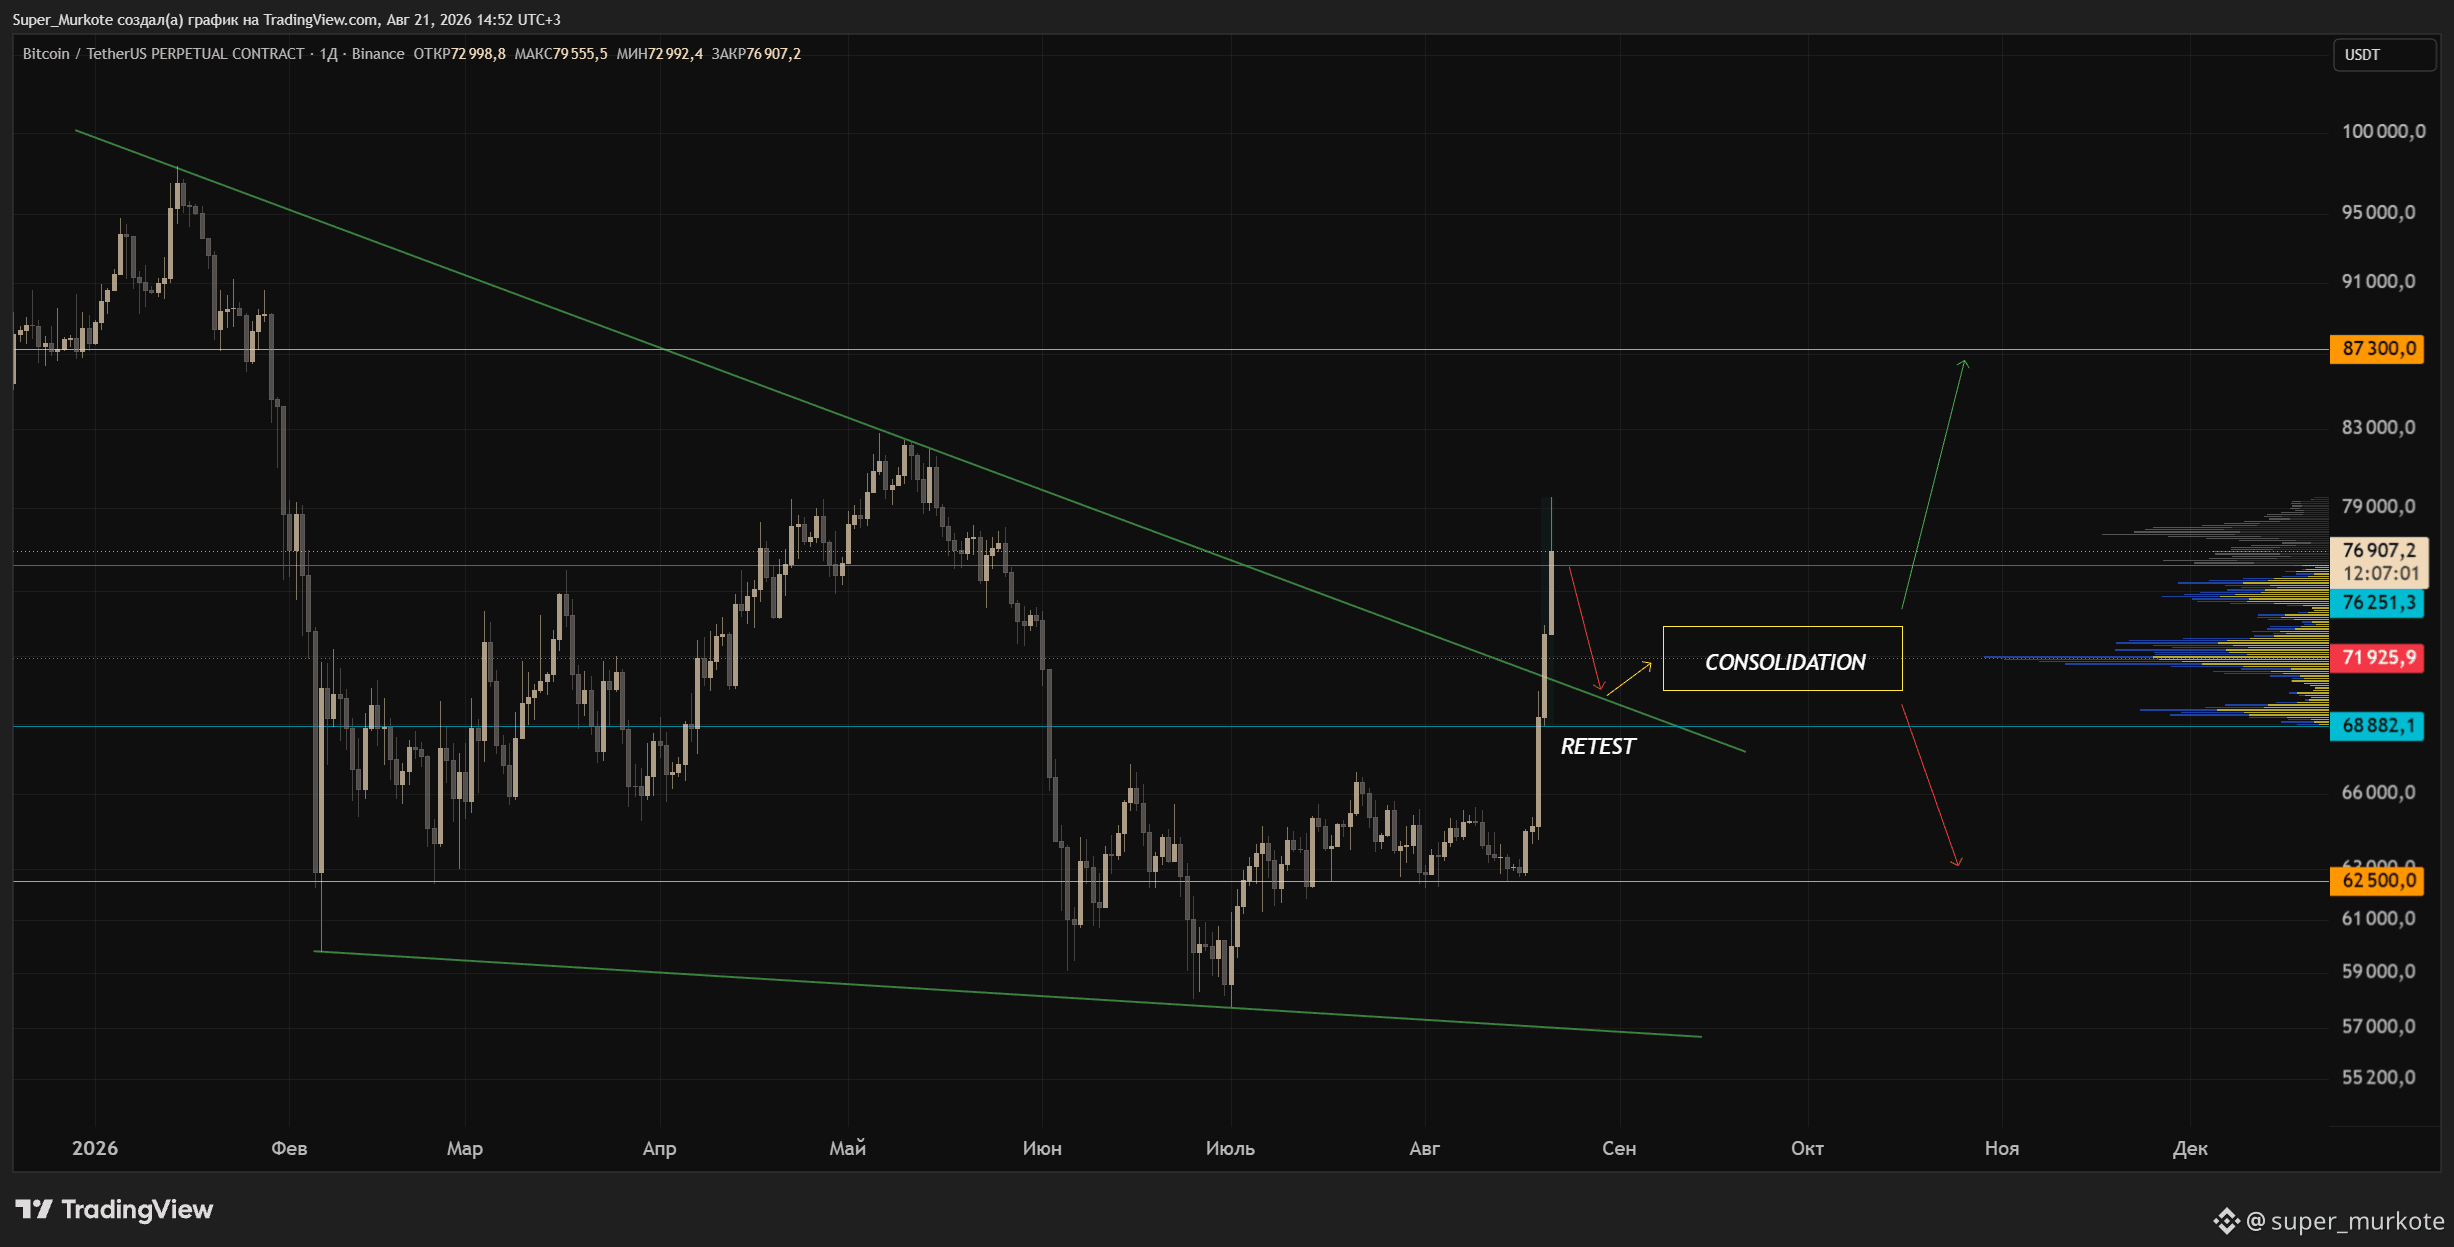
Task: Click the Дек month label on time axis
Action: click(x=2190, y=1149)
